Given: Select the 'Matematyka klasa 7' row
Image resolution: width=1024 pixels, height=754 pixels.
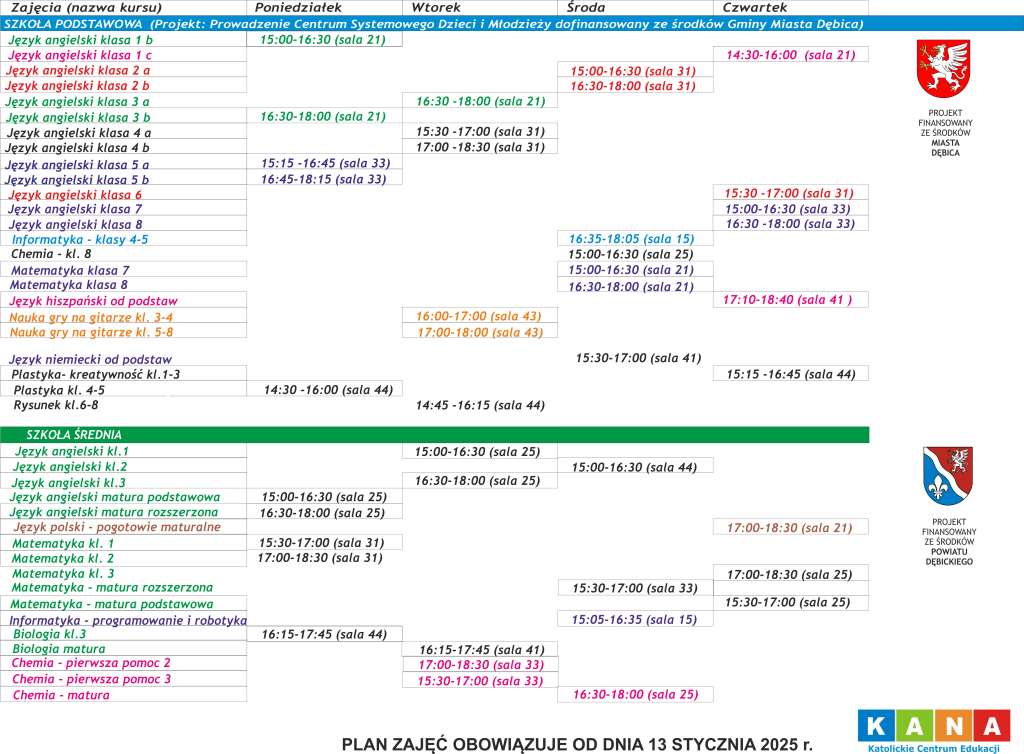Looking at the screenshot, I should (71, 270).
